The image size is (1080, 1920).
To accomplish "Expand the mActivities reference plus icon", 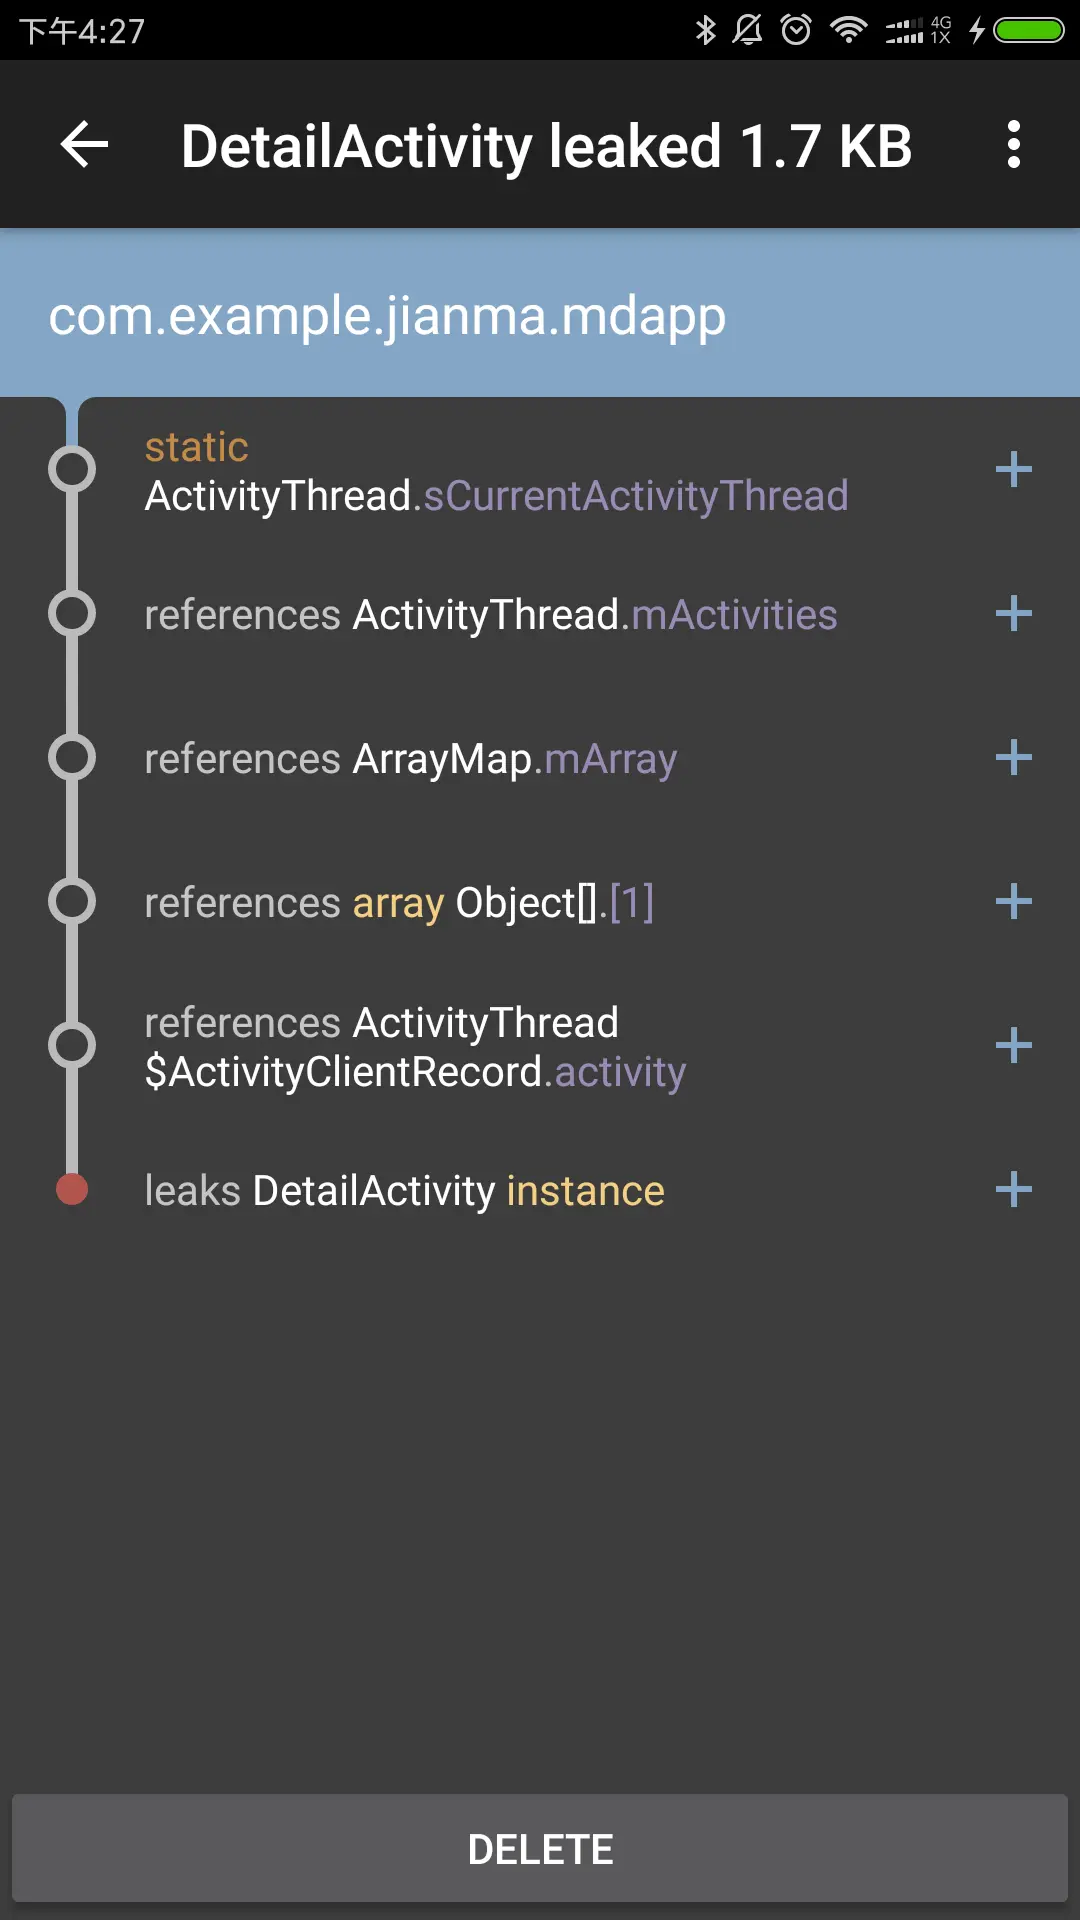I will coord(1013,613).
